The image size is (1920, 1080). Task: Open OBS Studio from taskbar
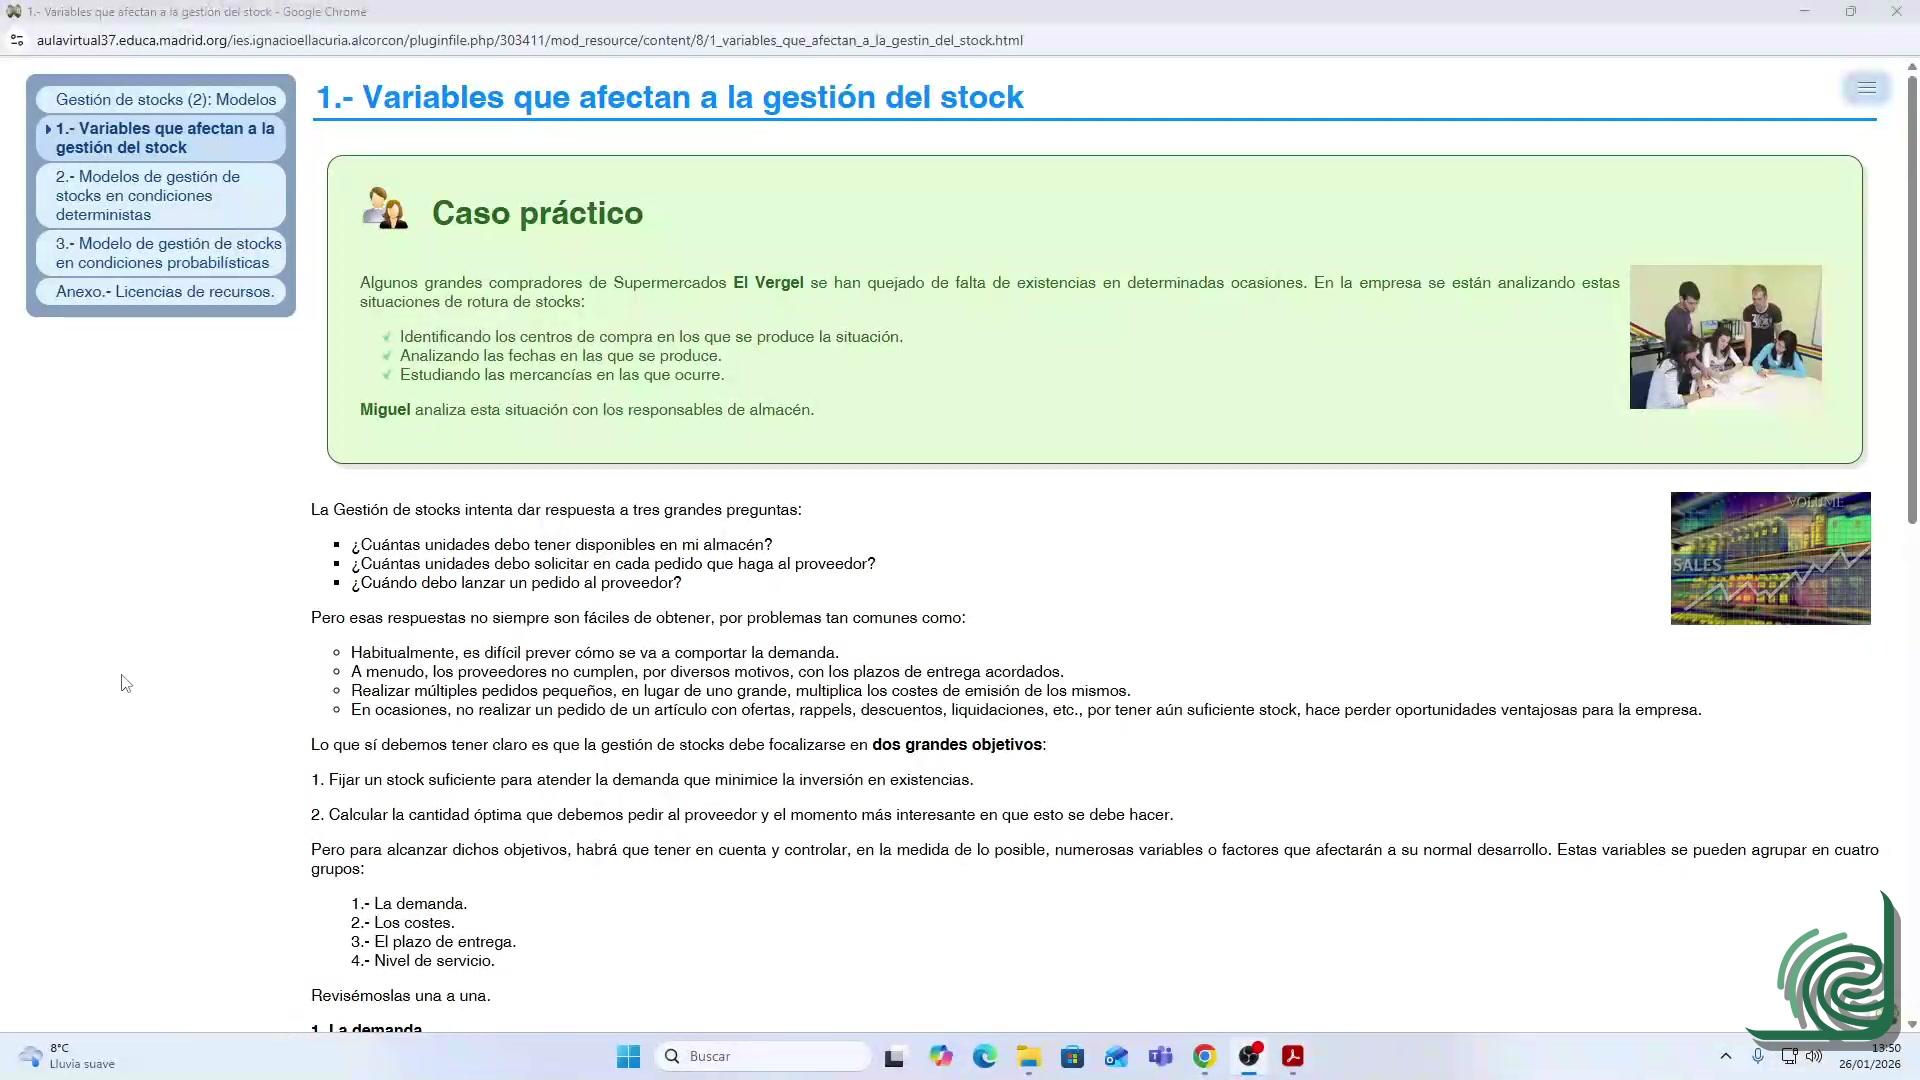[1249, 1056]
